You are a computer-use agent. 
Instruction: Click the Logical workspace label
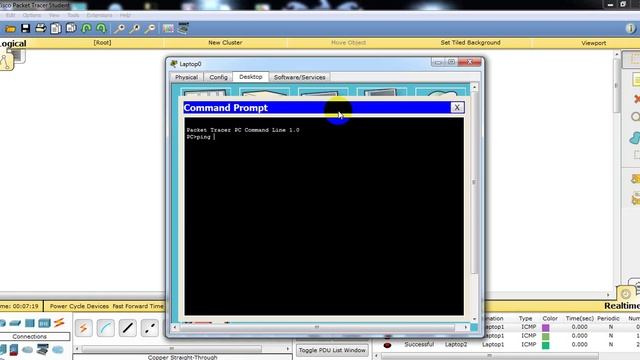(x=13, y=43)
